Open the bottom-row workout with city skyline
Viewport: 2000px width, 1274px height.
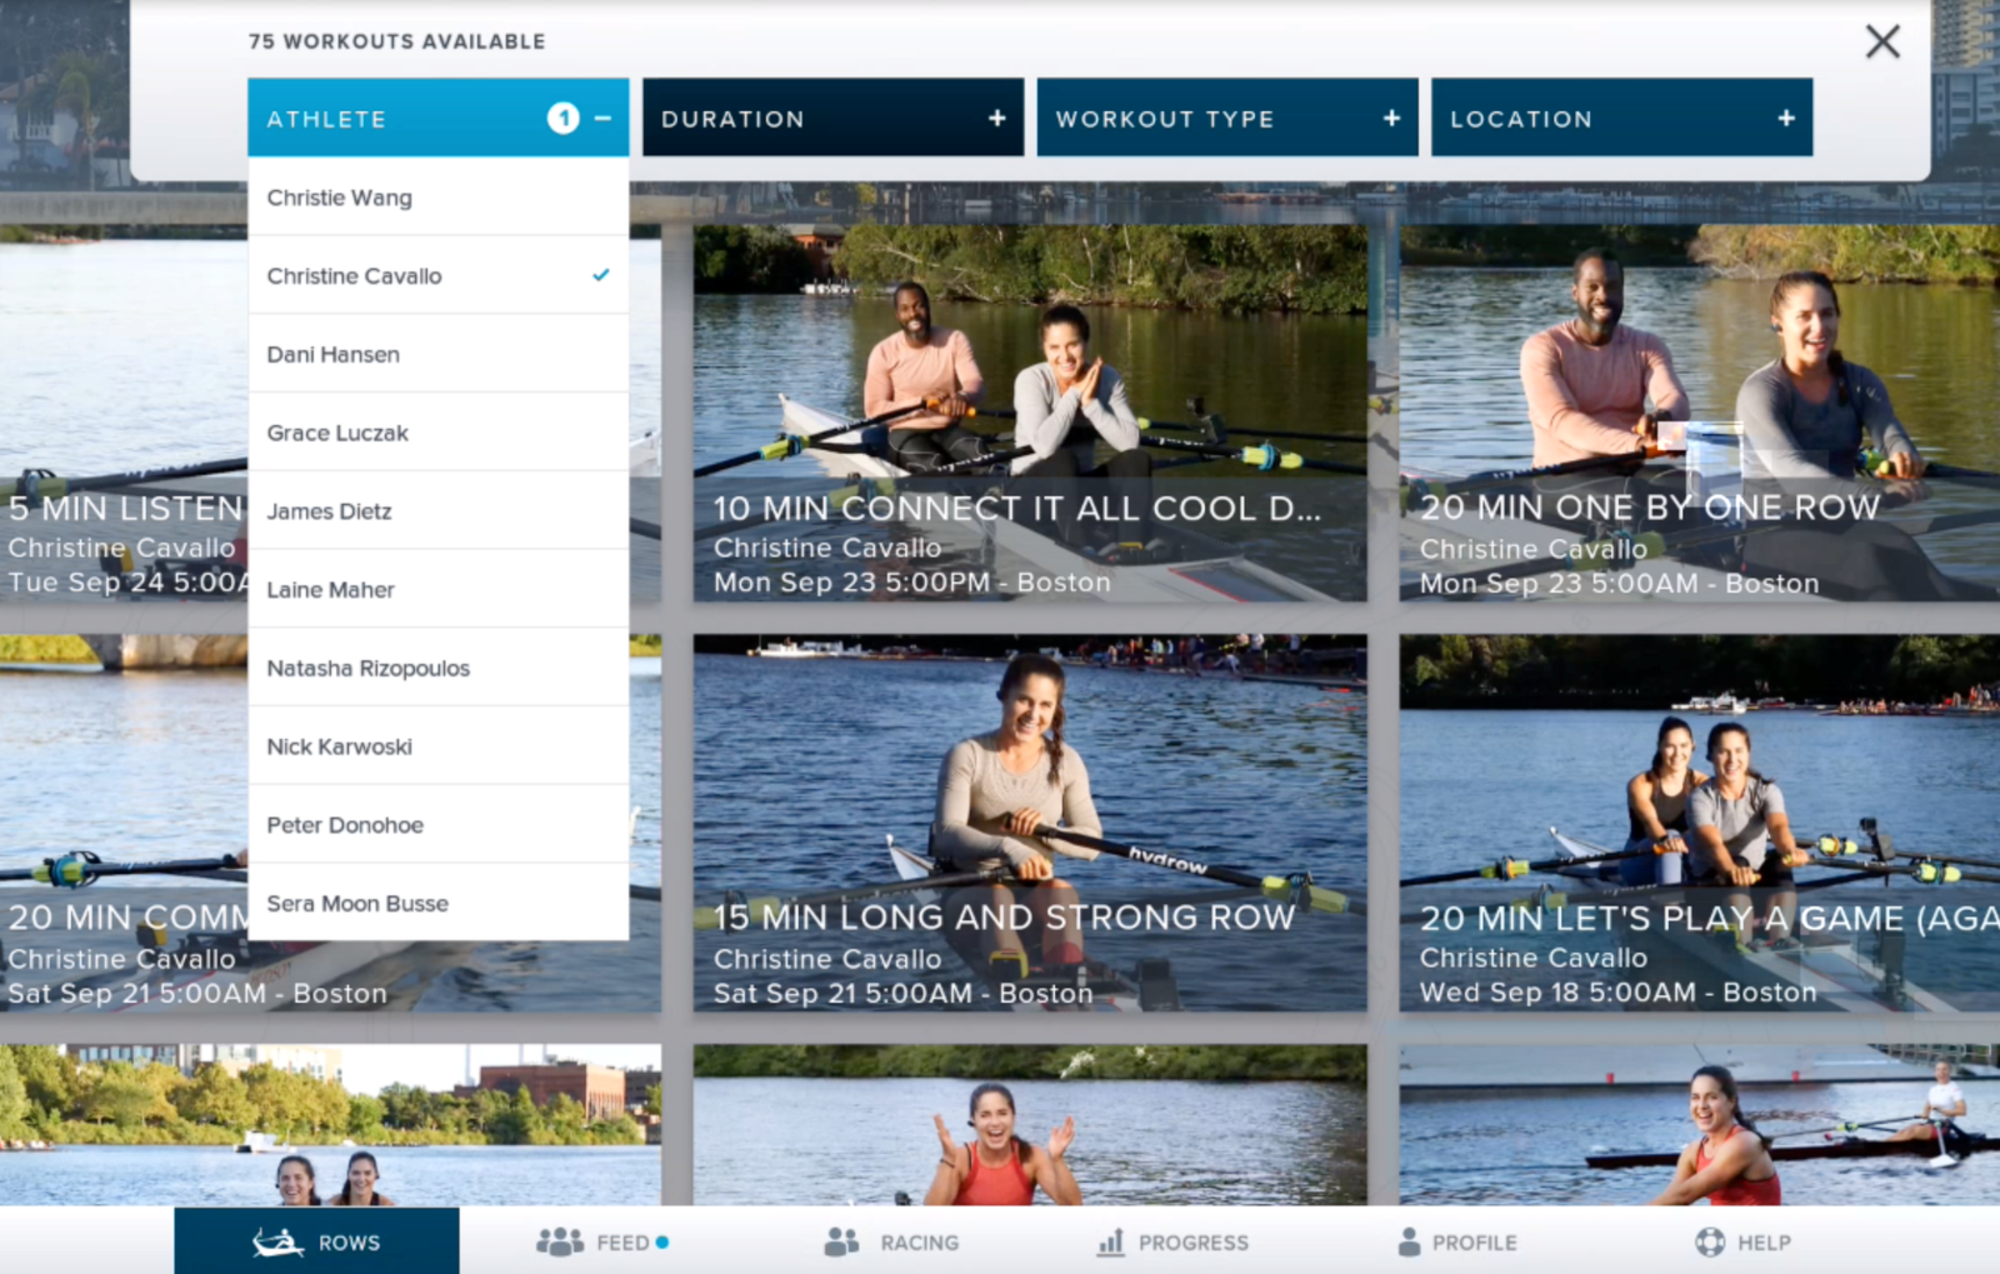click(x=330, y=1125)
